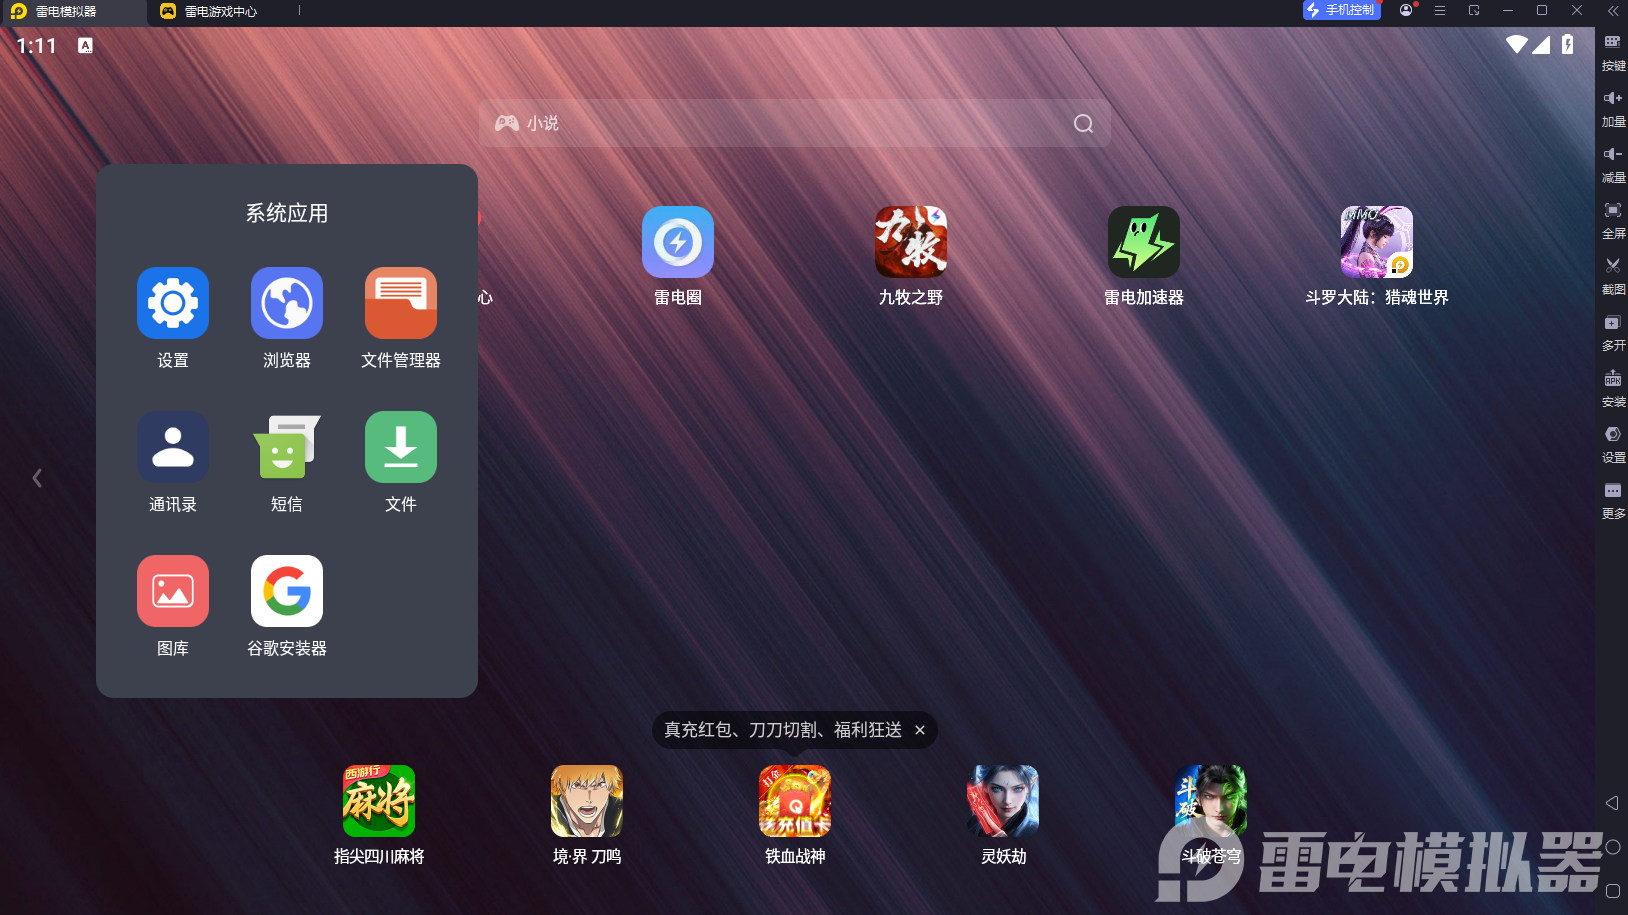Open the 灵妖劫 game
This screenshot has height=915, width=1628.
[1003, 801]
